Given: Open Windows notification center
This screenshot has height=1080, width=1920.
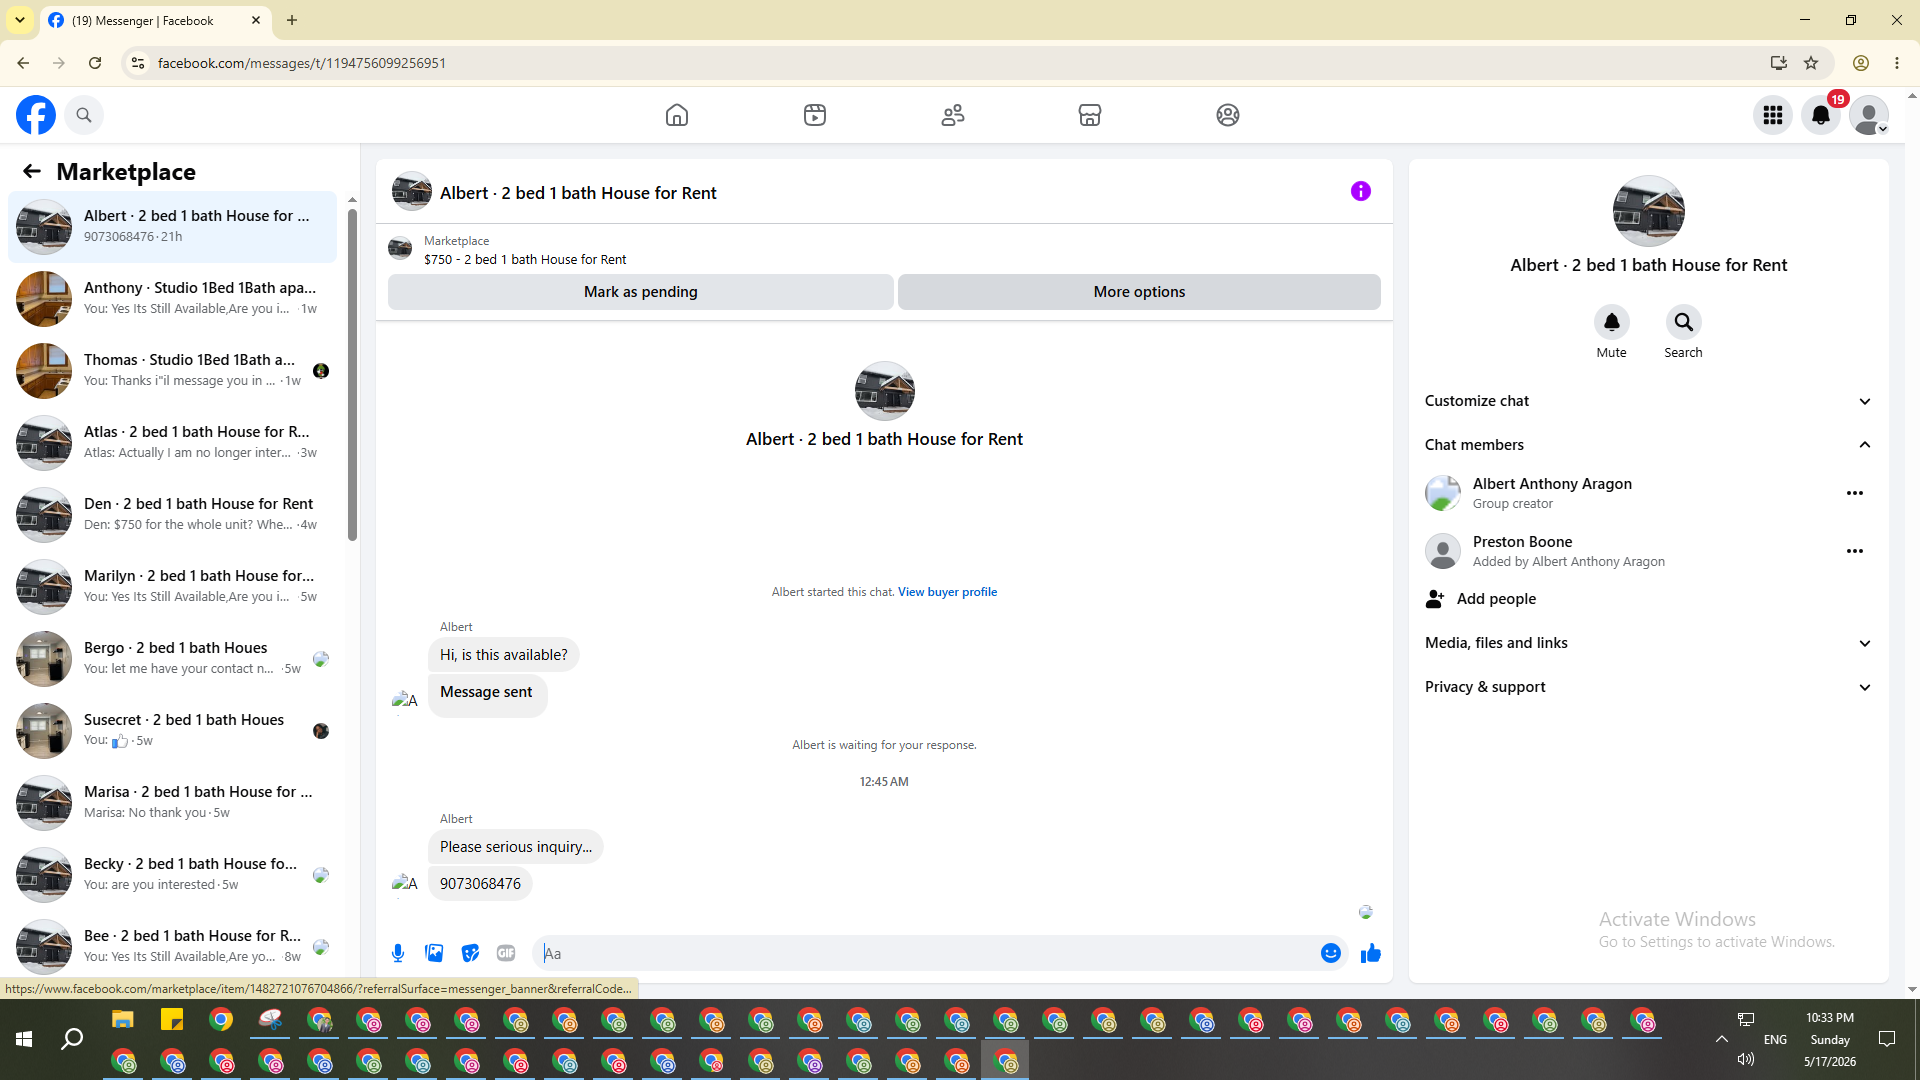Looking at the screenshot, I should [x=1887, y=1039].
